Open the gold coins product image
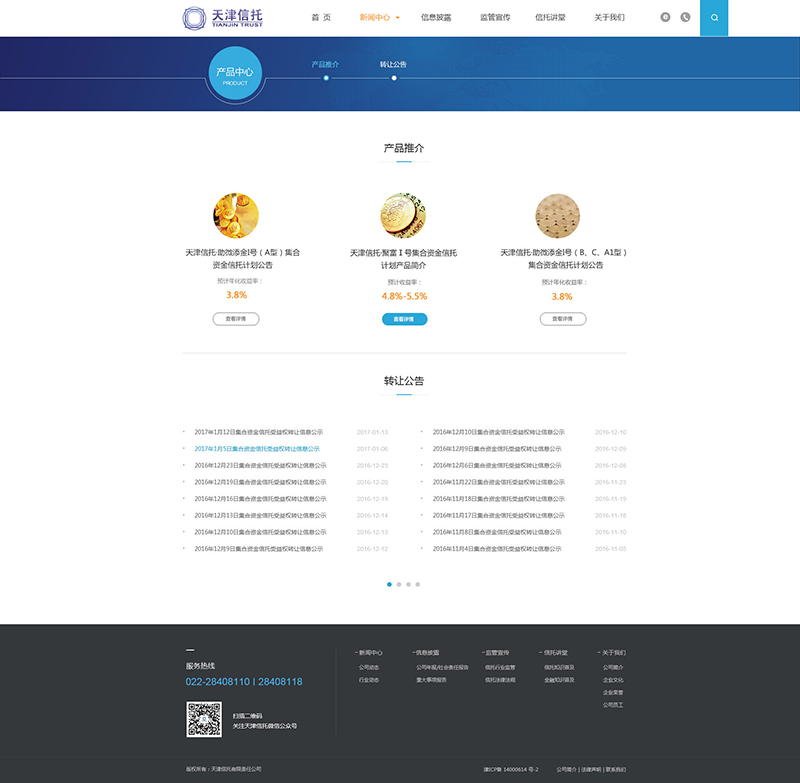 pyautogui.click(x=236, y=215)
